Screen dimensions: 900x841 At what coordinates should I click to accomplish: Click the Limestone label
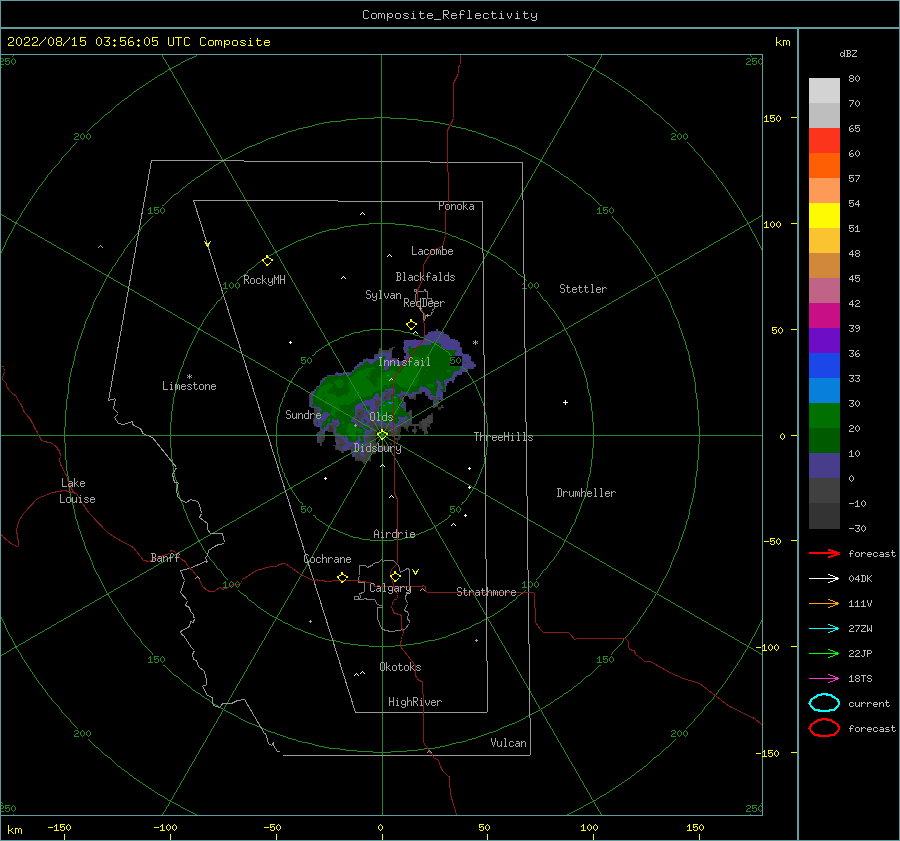189,386
